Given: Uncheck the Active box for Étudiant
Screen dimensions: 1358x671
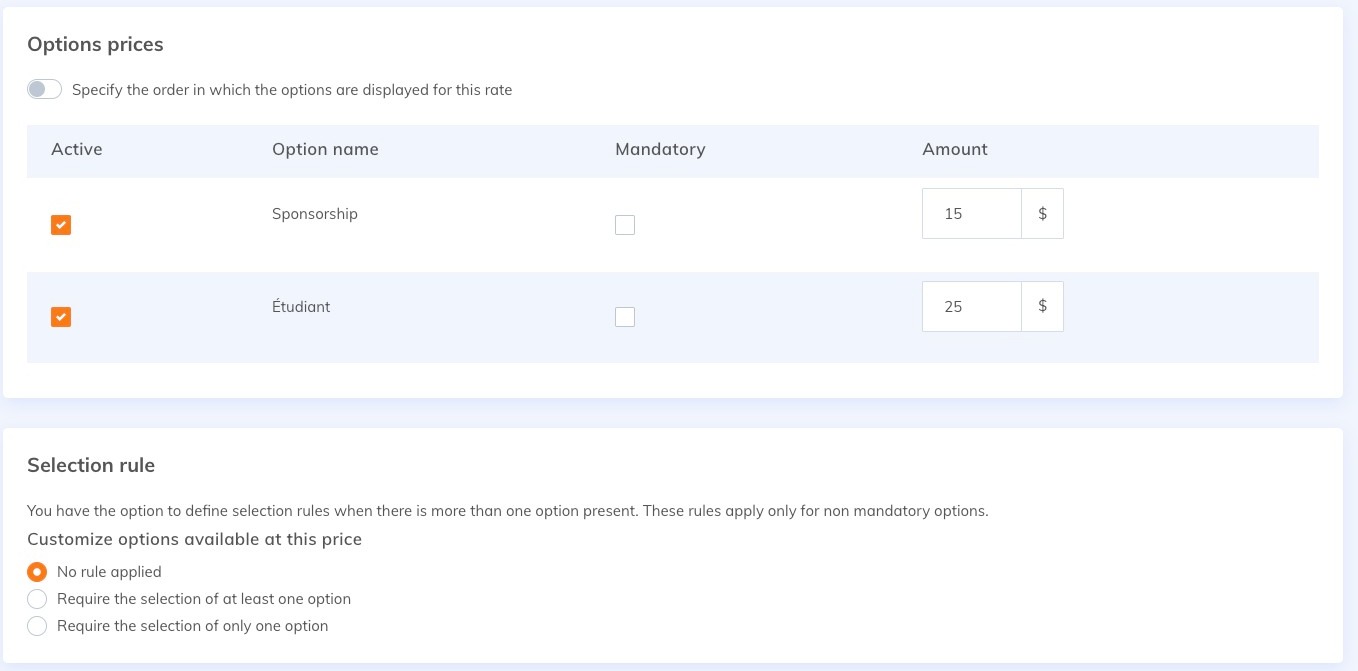Looking at the screenshot, I should click(61, 317).
